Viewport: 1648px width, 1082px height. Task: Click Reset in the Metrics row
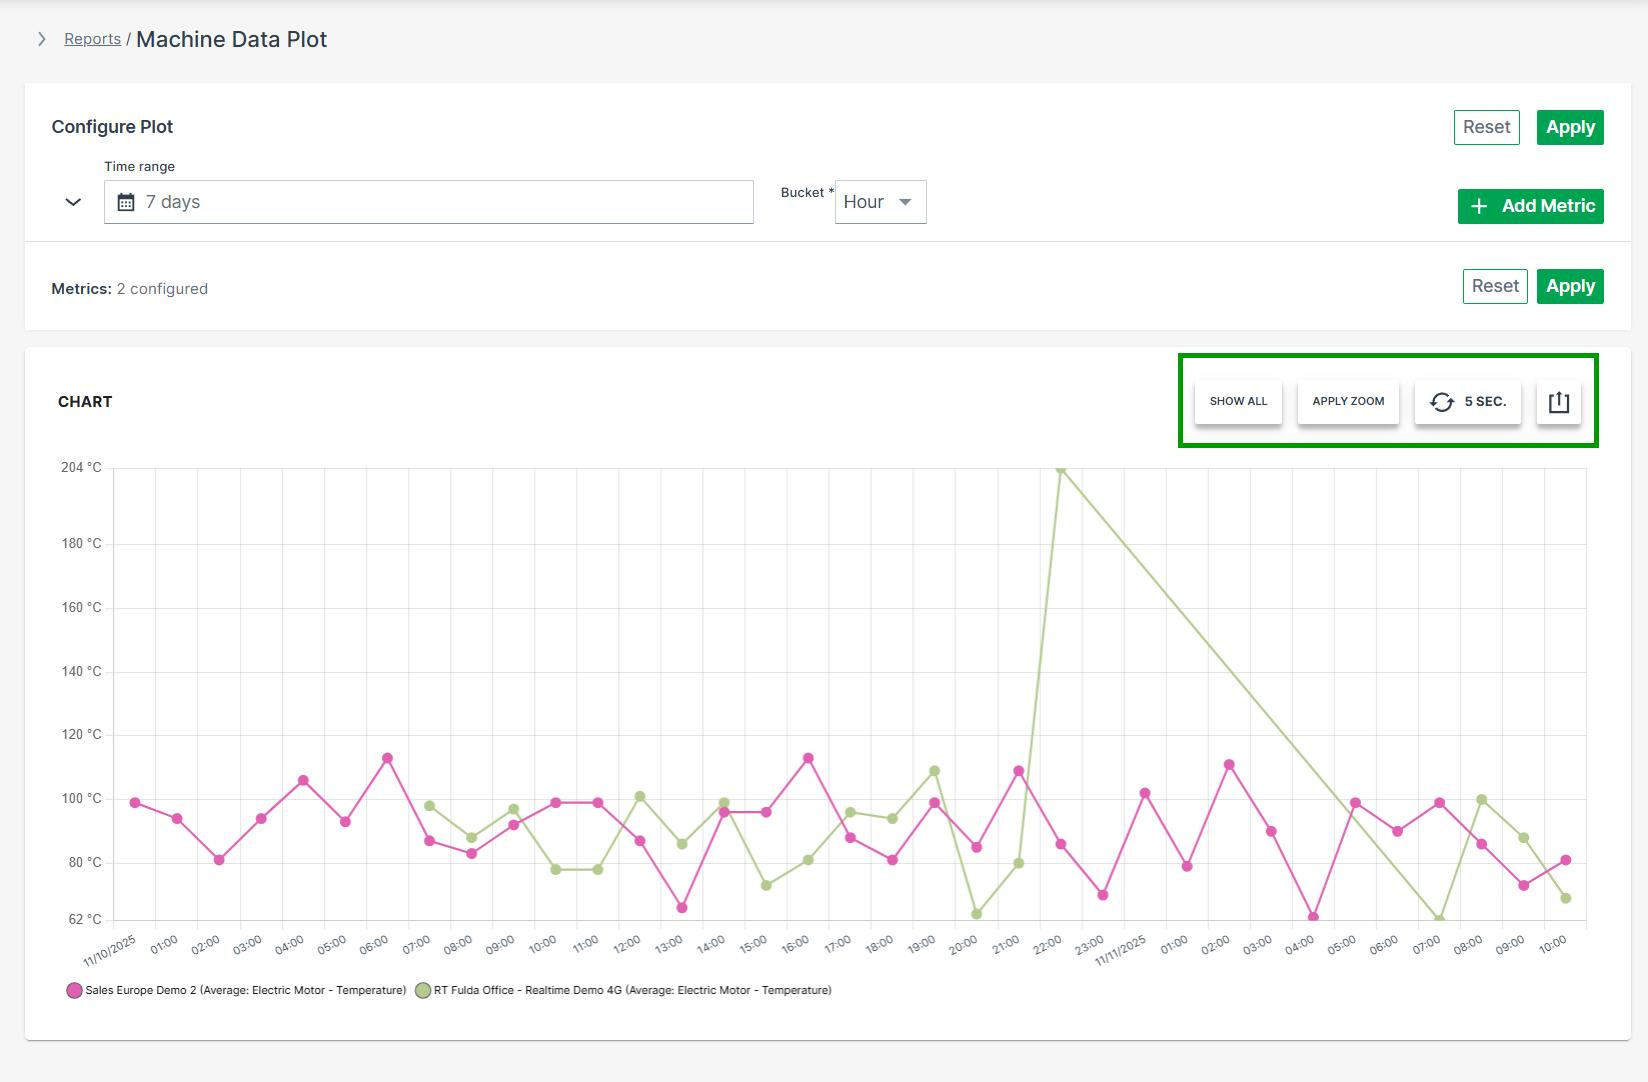click(x=1494, y=286)
